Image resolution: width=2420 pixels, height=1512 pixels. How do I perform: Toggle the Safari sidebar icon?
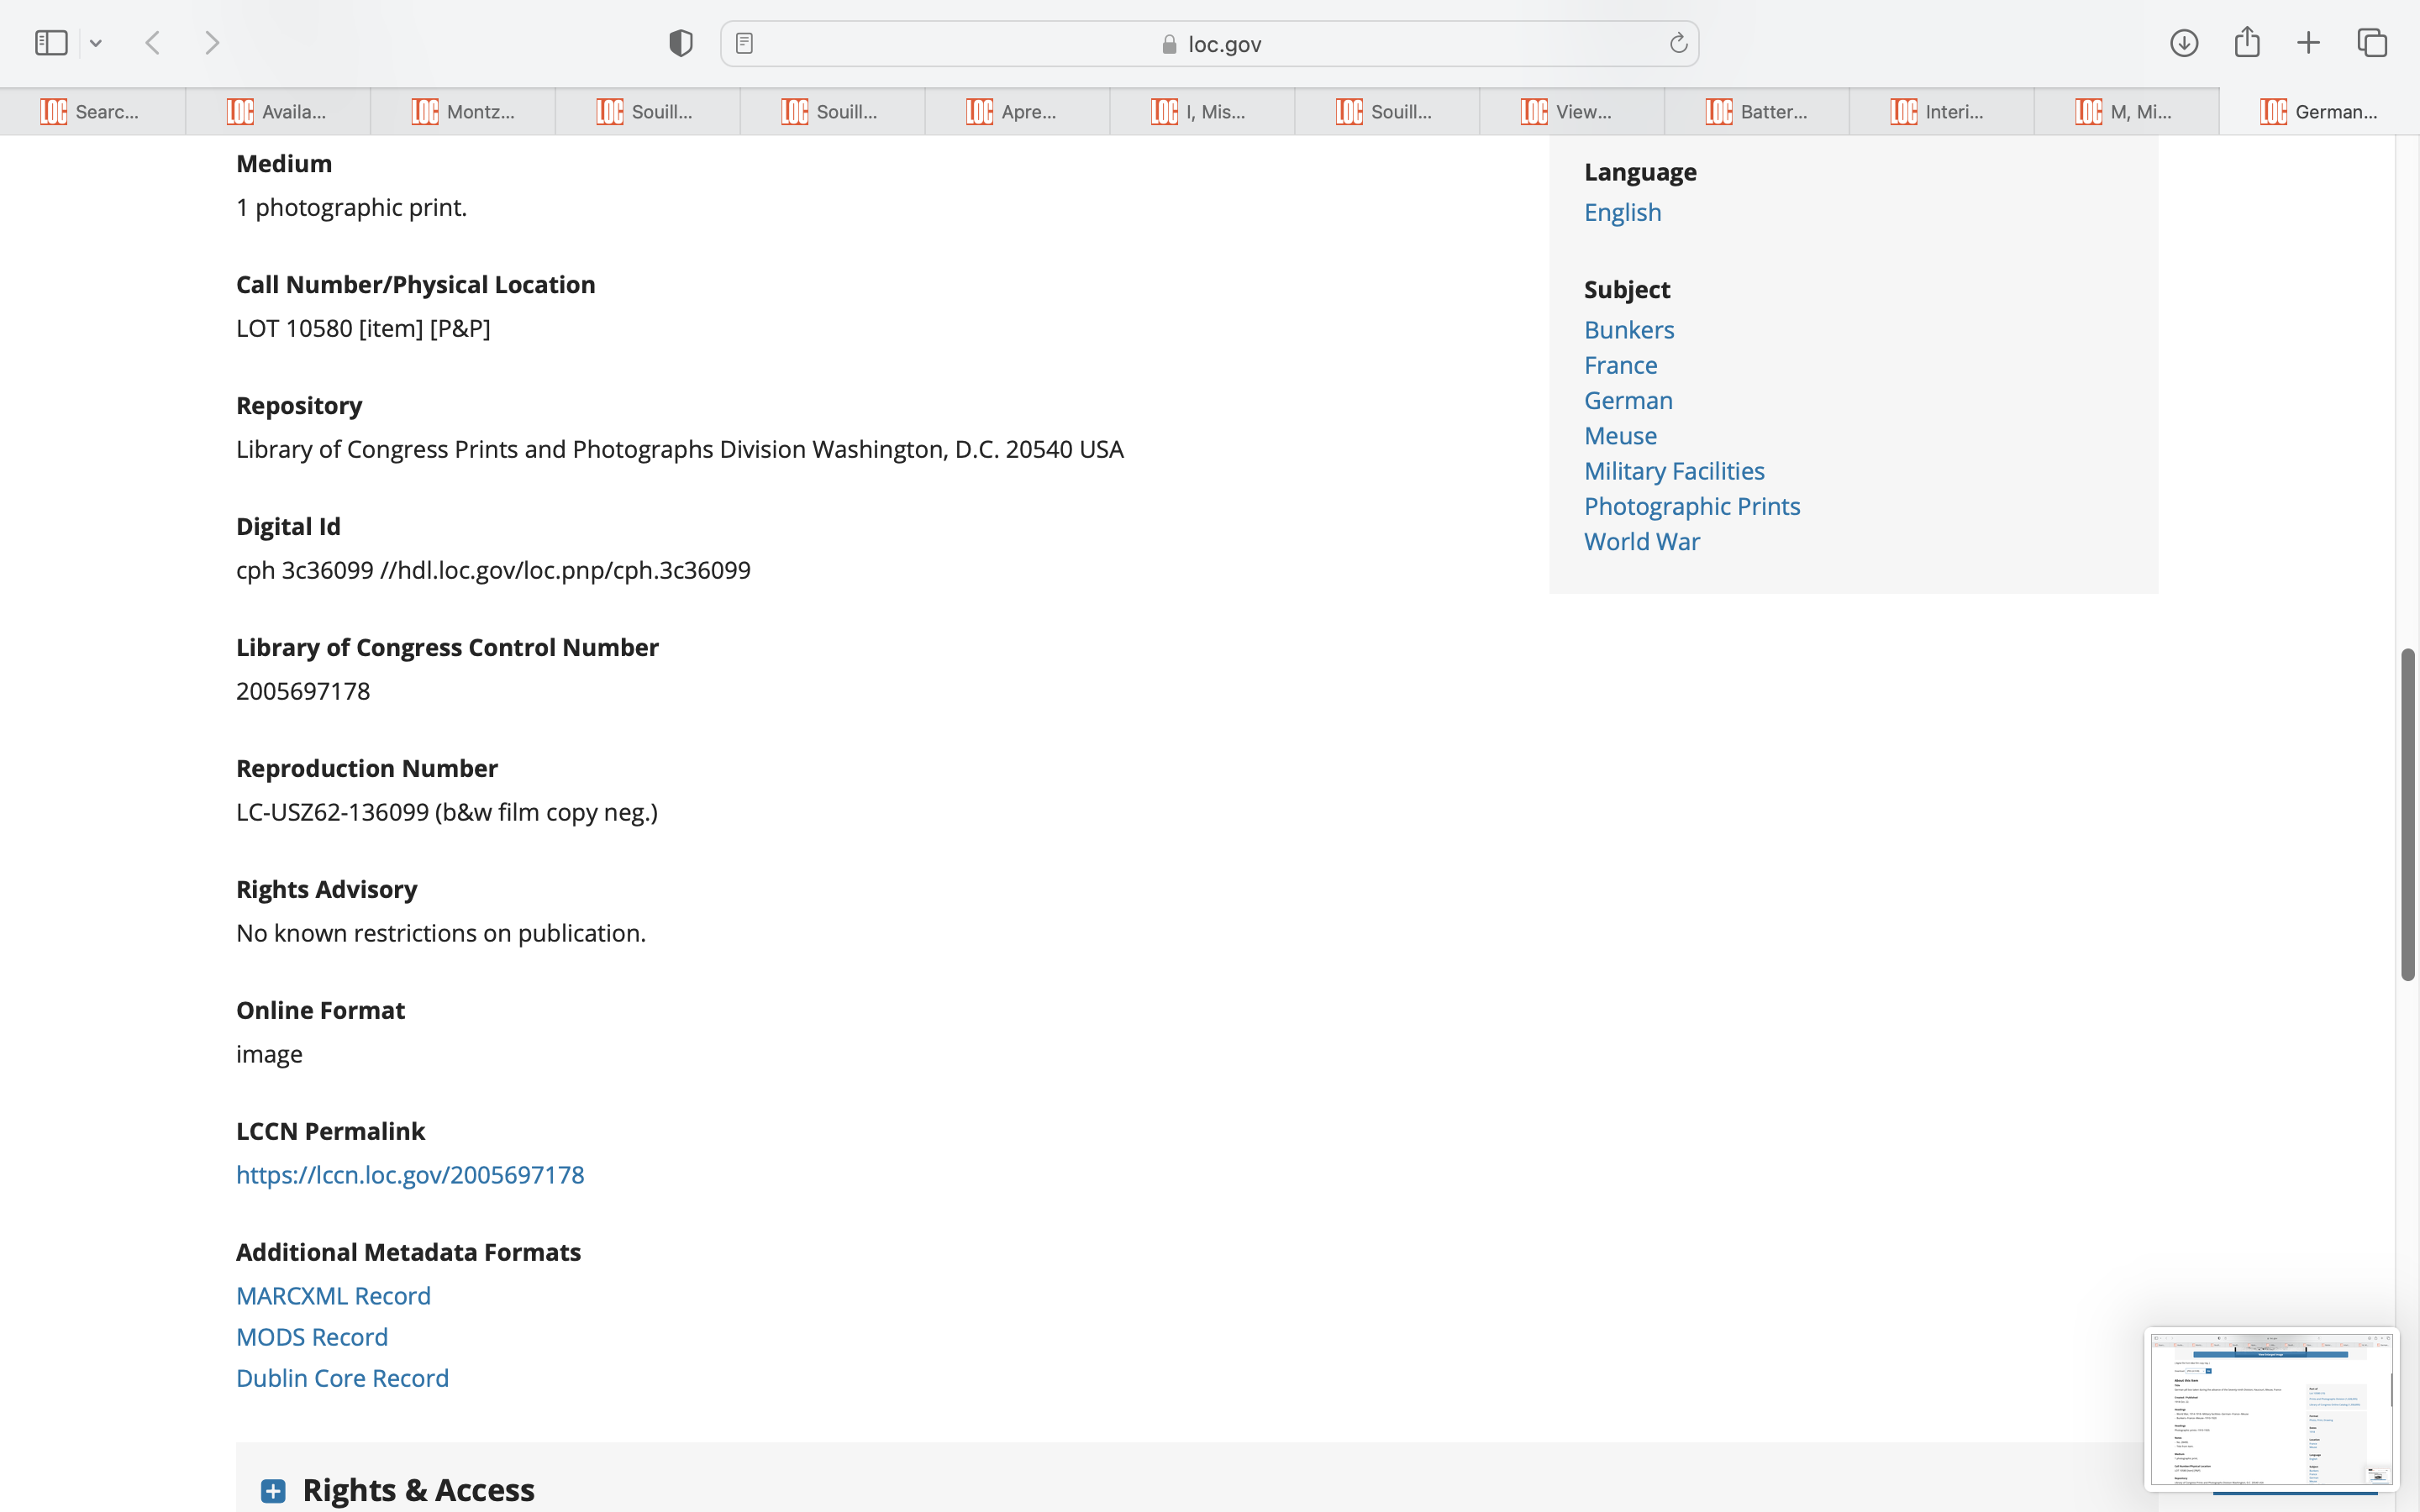click(51, 43)
